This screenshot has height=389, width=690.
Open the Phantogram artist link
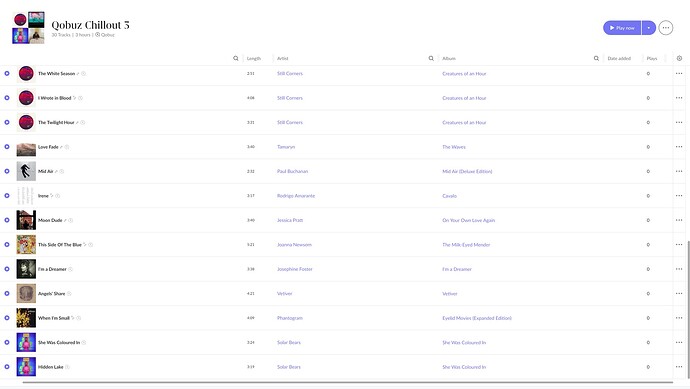point(290,318)
